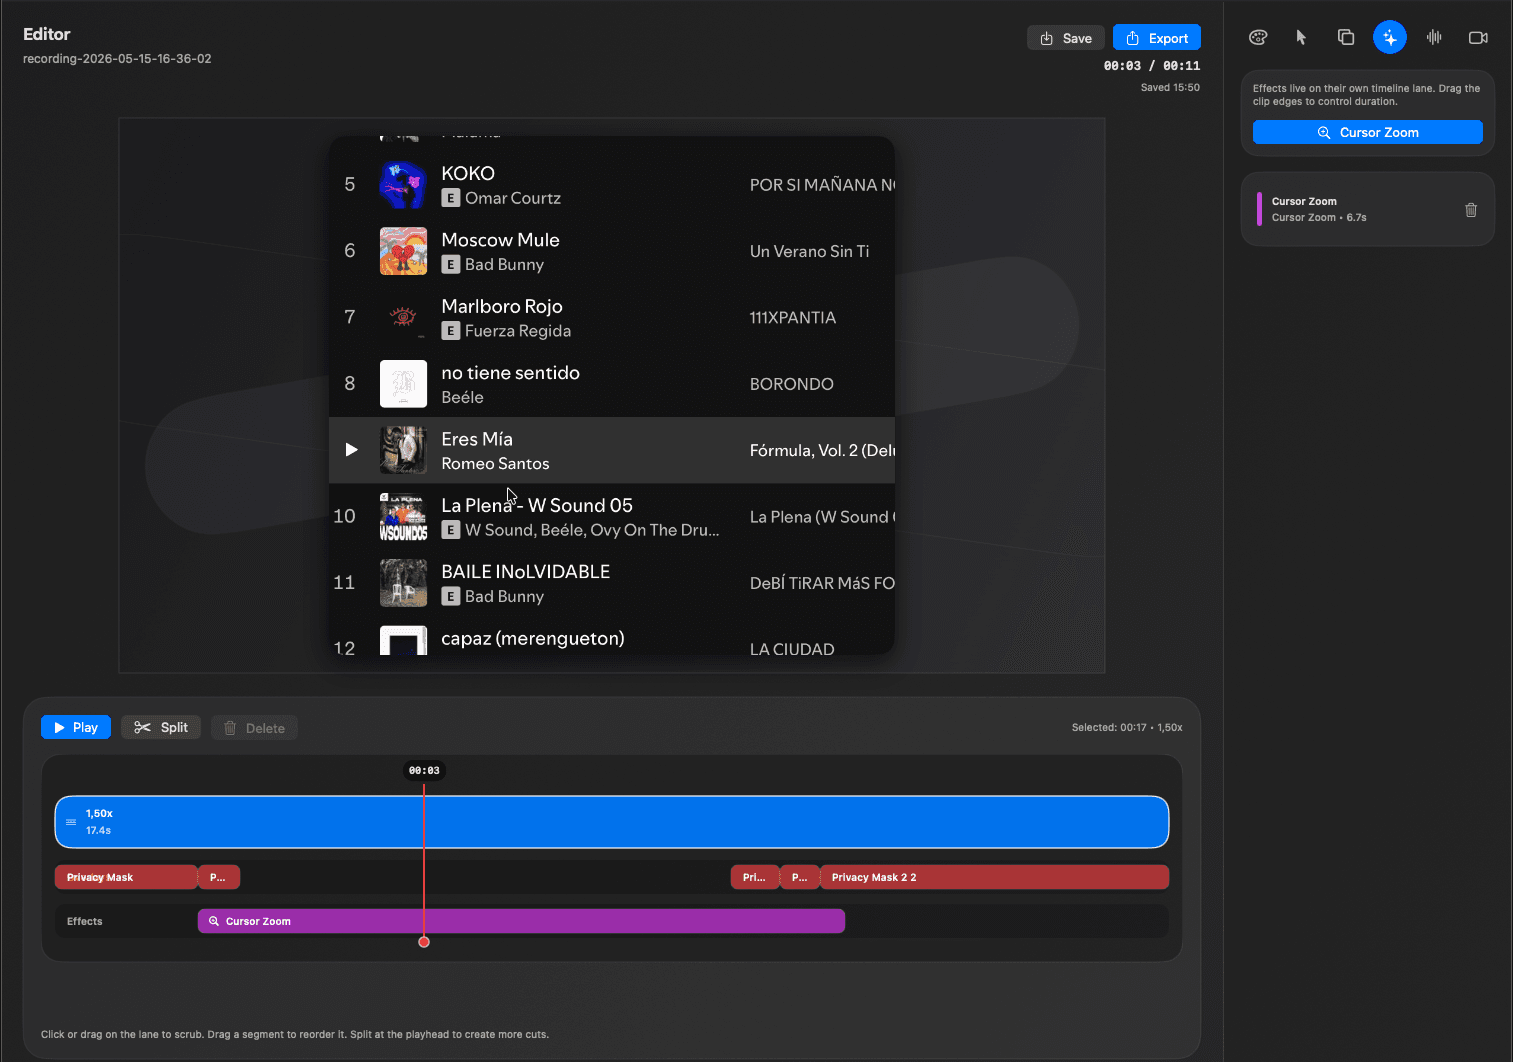Image resolution: width=1513 pixels, height=1062 pixels.
Task: Select the Privacy Mask 2 2 clip
Action: [994, 877]
